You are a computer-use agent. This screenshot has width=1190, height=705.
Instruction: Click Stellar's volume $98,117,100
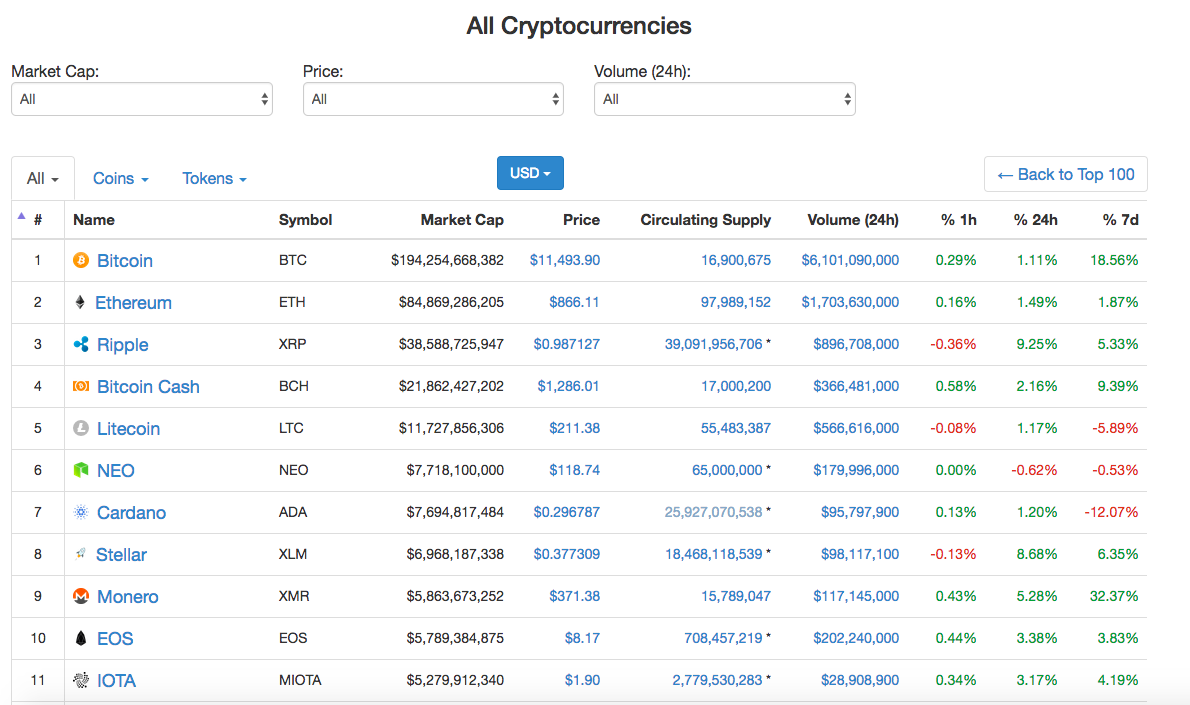(860, 554)
